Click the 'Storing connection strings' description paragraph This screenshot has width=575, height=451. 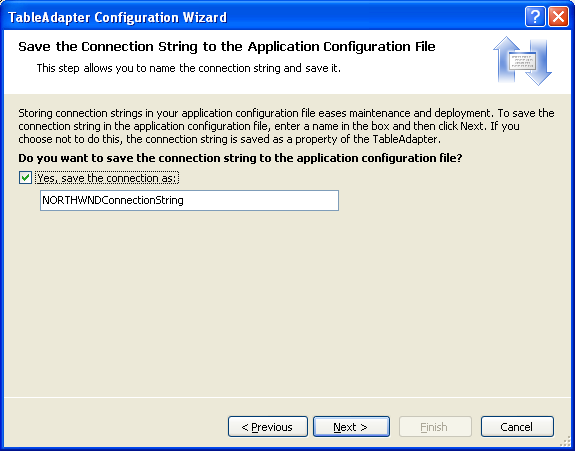click(x=286, y=126)
